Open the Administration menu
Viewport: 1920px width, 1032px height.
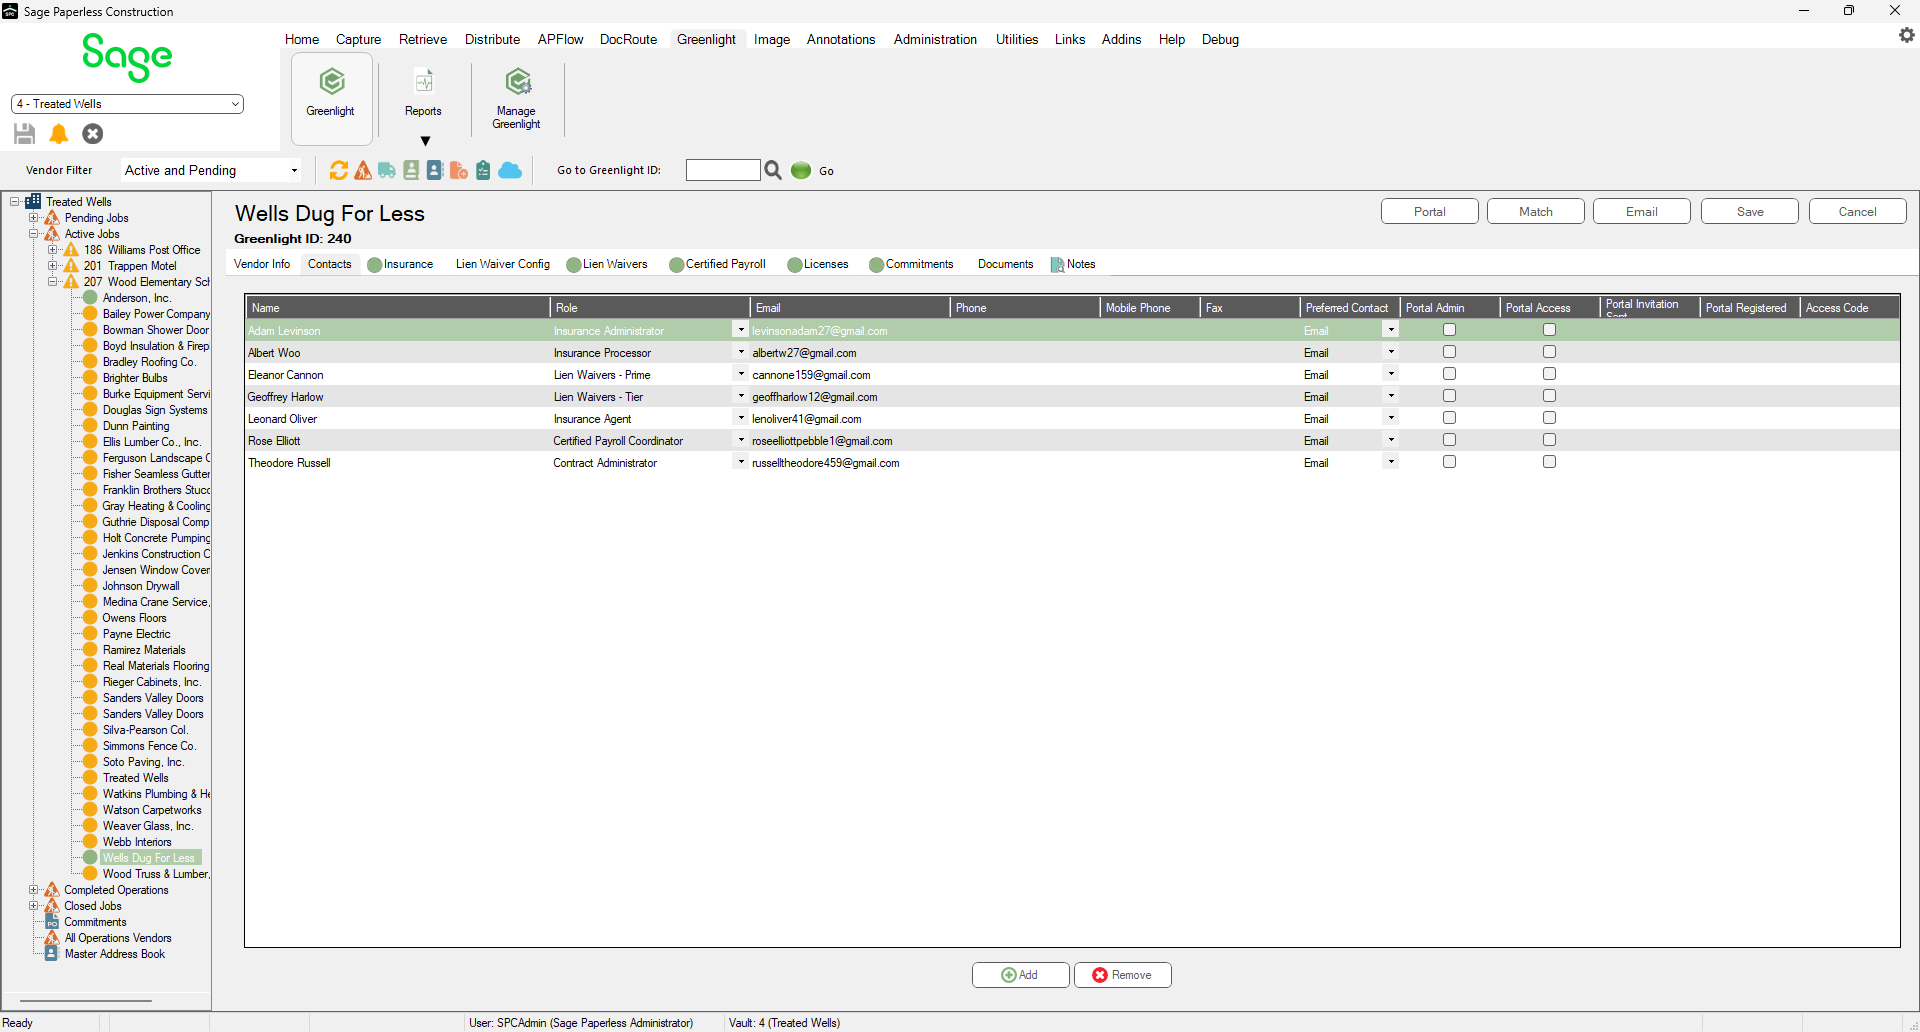(935, 39)
